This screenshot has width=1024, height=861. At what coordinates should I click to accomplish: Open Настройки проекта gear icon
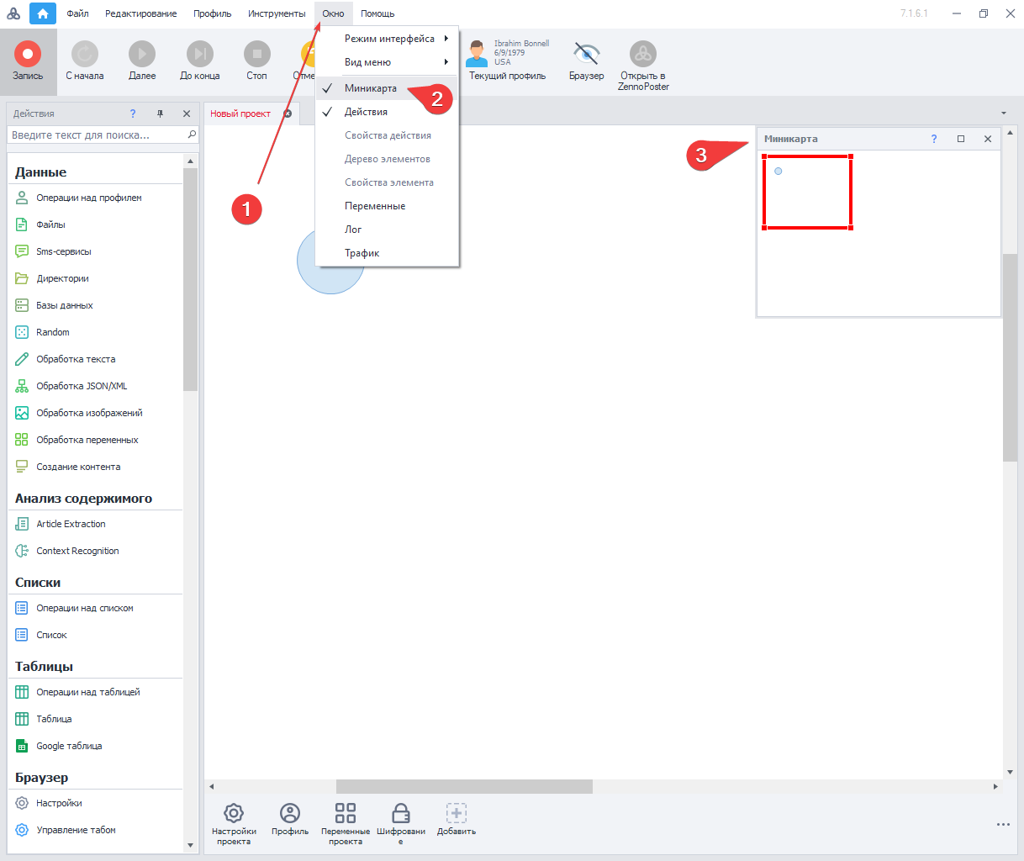point(233,812)
